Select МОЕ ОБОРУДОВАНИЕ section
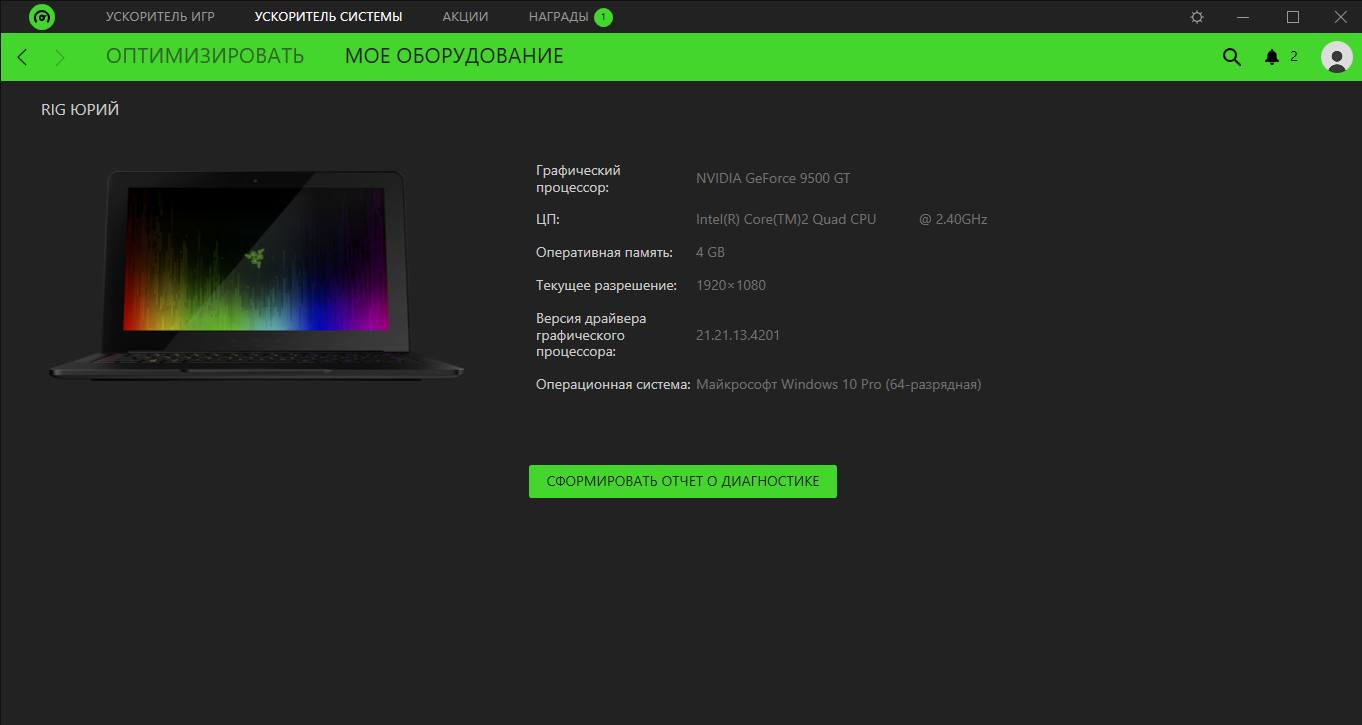This screenshot has width=1362, height=725. click(454, 56)
